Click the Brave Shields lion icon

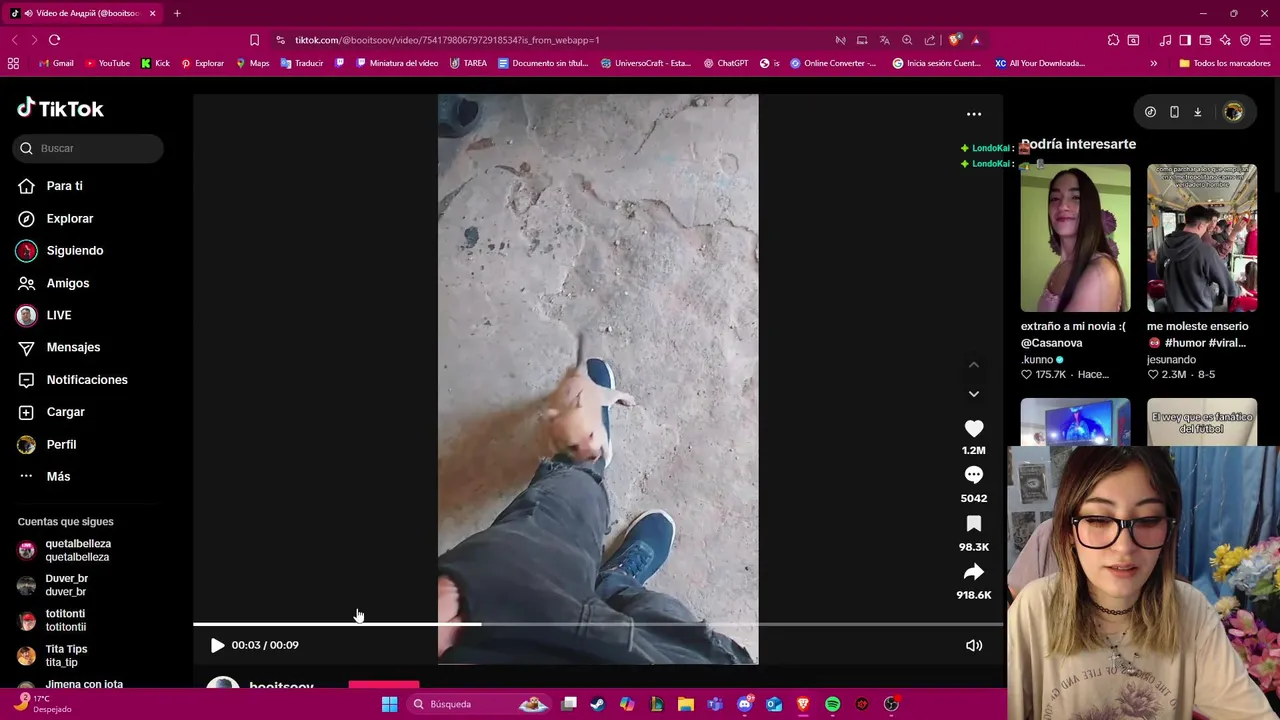pyautogui.click(x=955, y=40)
